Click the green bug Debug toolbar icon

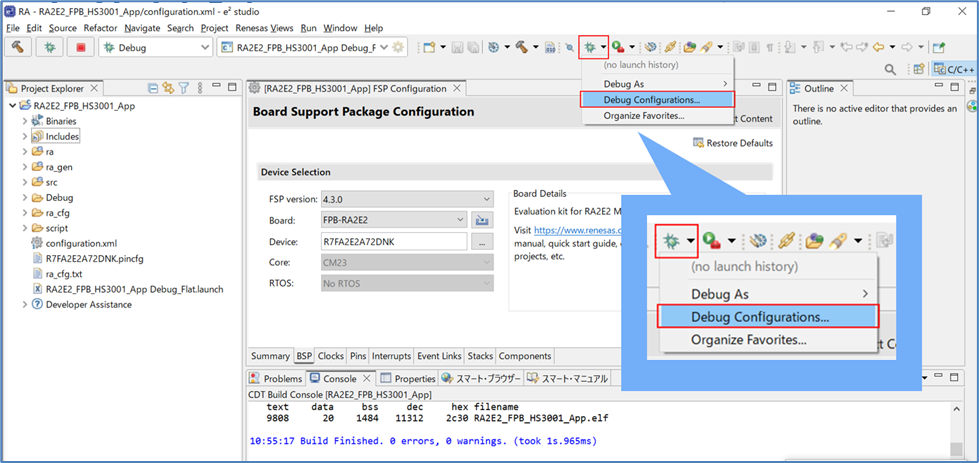[x=591, y=47]
